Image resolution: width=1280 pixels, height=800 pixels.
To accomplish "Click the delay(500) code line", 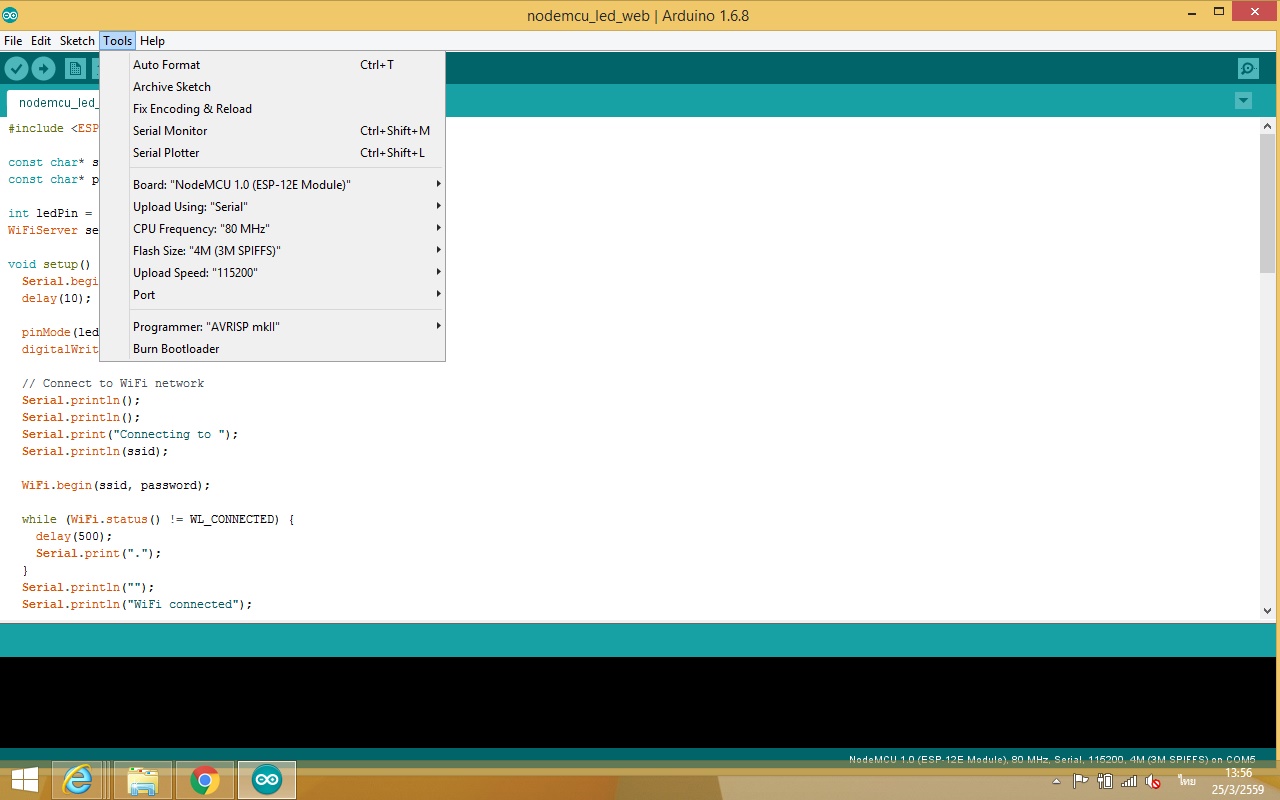I will [x=74, y=536].
